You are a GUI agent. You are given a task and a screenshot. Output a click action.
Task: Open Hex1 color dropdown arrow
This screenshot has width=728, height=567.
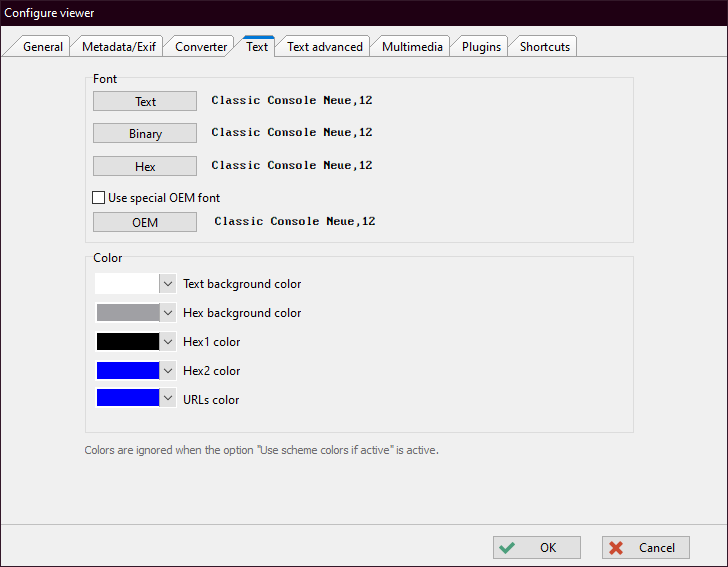tap(167, 342)
